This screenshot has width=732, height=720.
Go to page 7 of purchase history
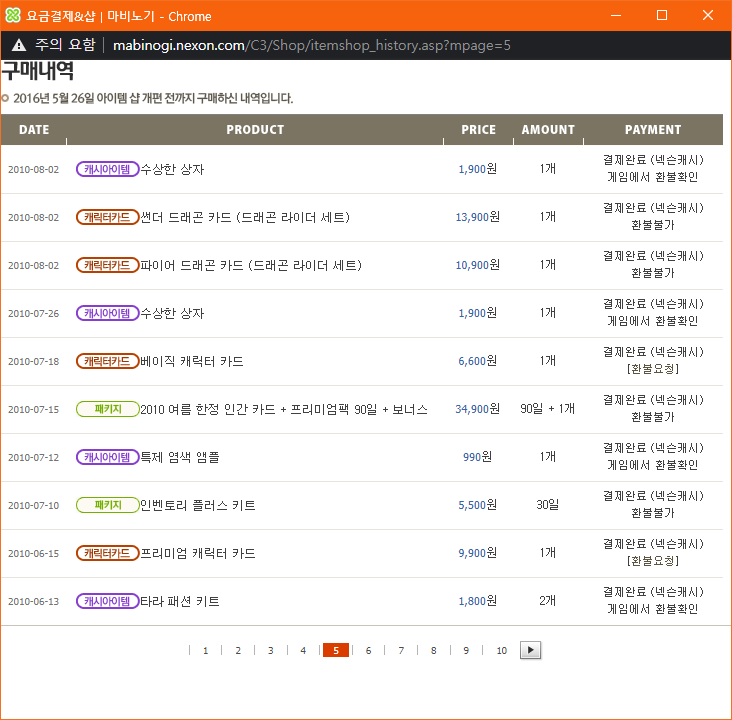(401, 650)
